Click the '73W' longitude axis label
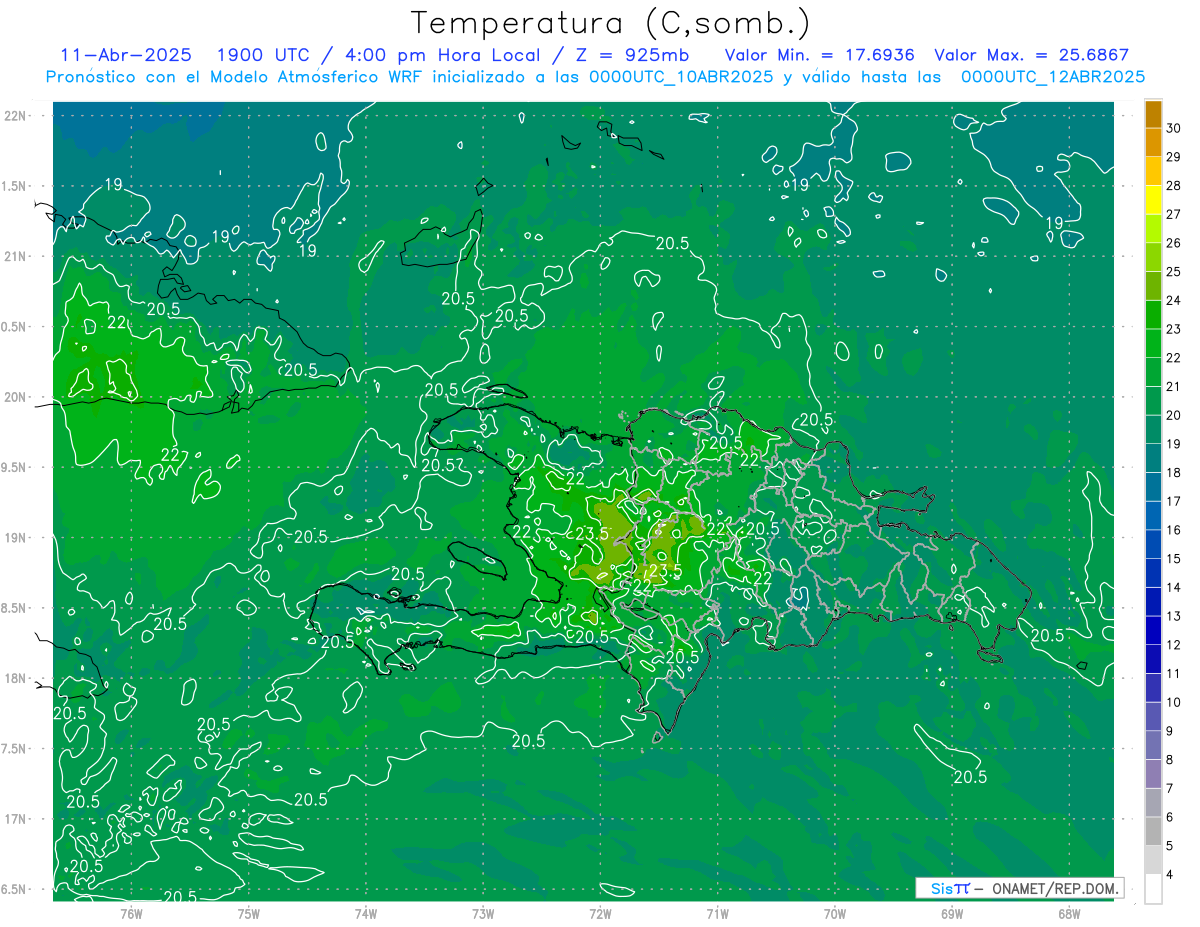1200x927 pixels. (x=483, y=913)
